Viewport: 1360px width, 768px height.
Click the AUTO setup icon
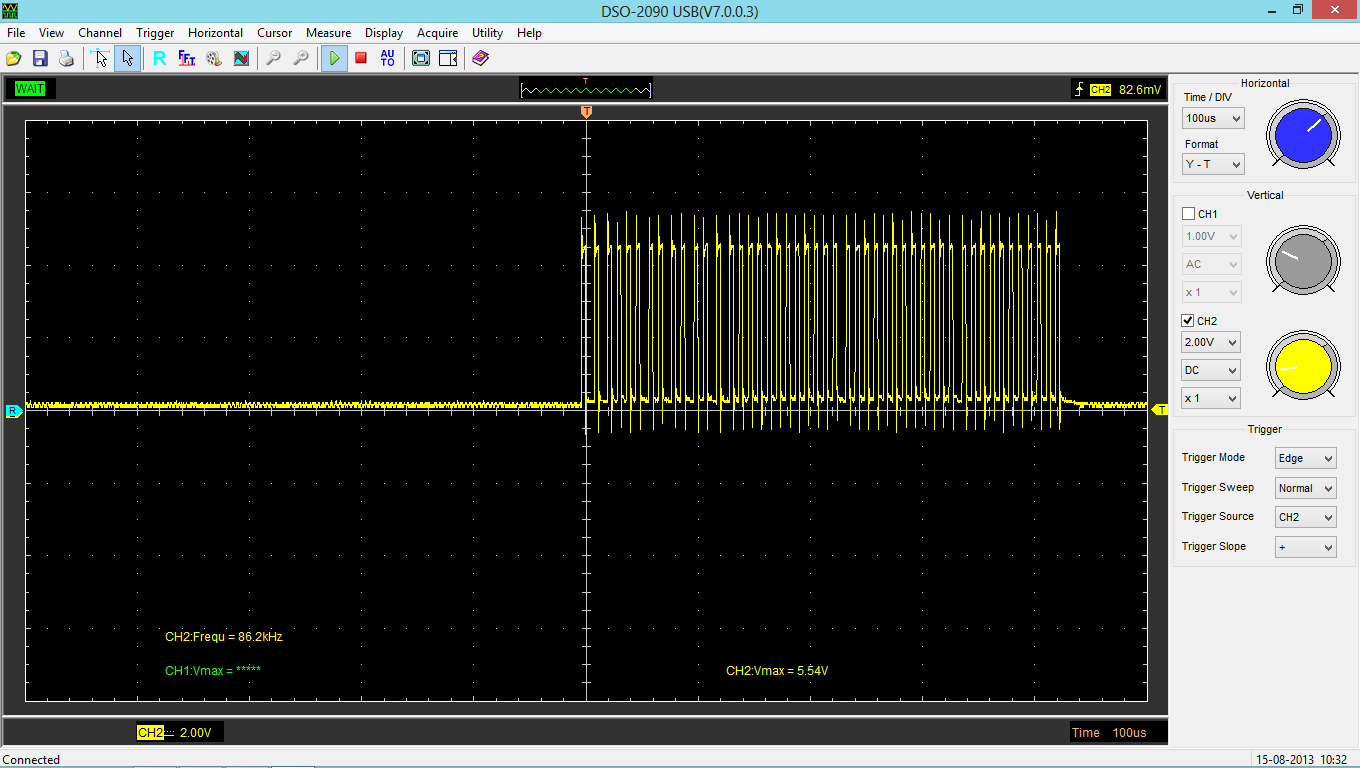pyautogui.click(x=388, y=59)
